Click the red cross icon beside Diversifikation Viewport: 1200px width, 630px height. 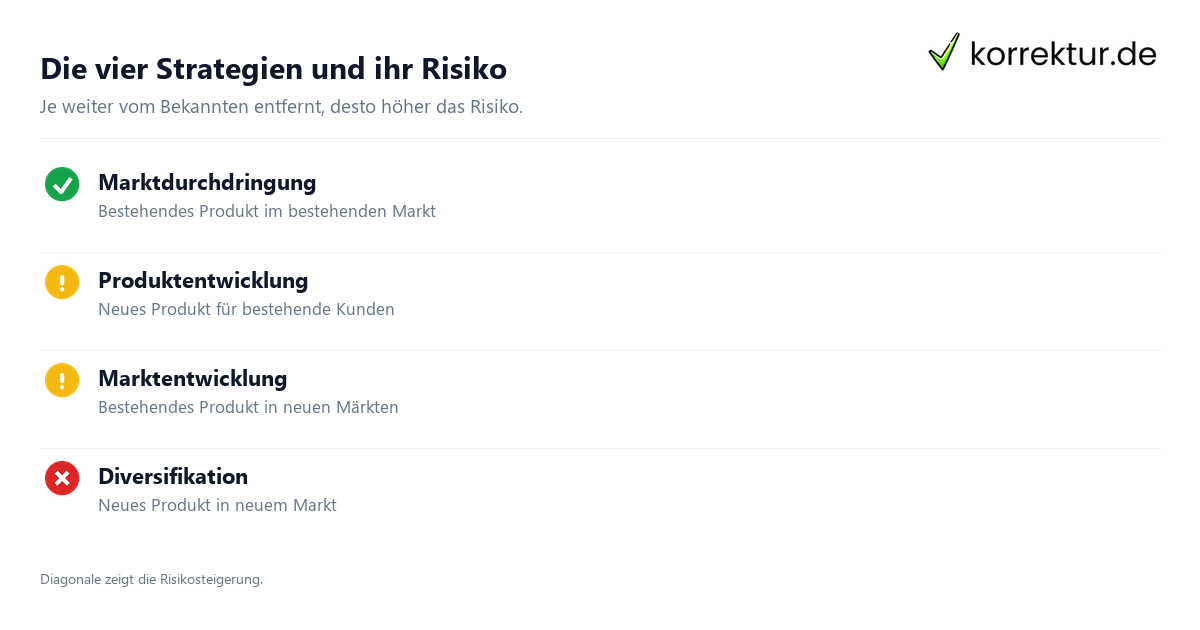point(62,478)
